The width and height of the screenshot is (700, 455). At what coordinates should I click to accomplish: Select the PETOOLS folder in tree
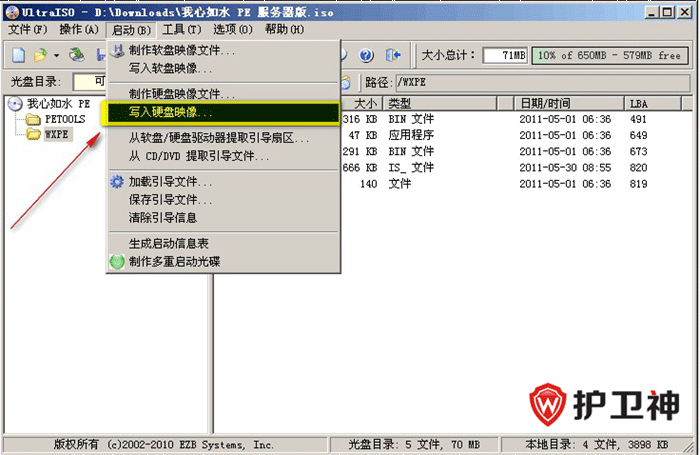(65, 119)
